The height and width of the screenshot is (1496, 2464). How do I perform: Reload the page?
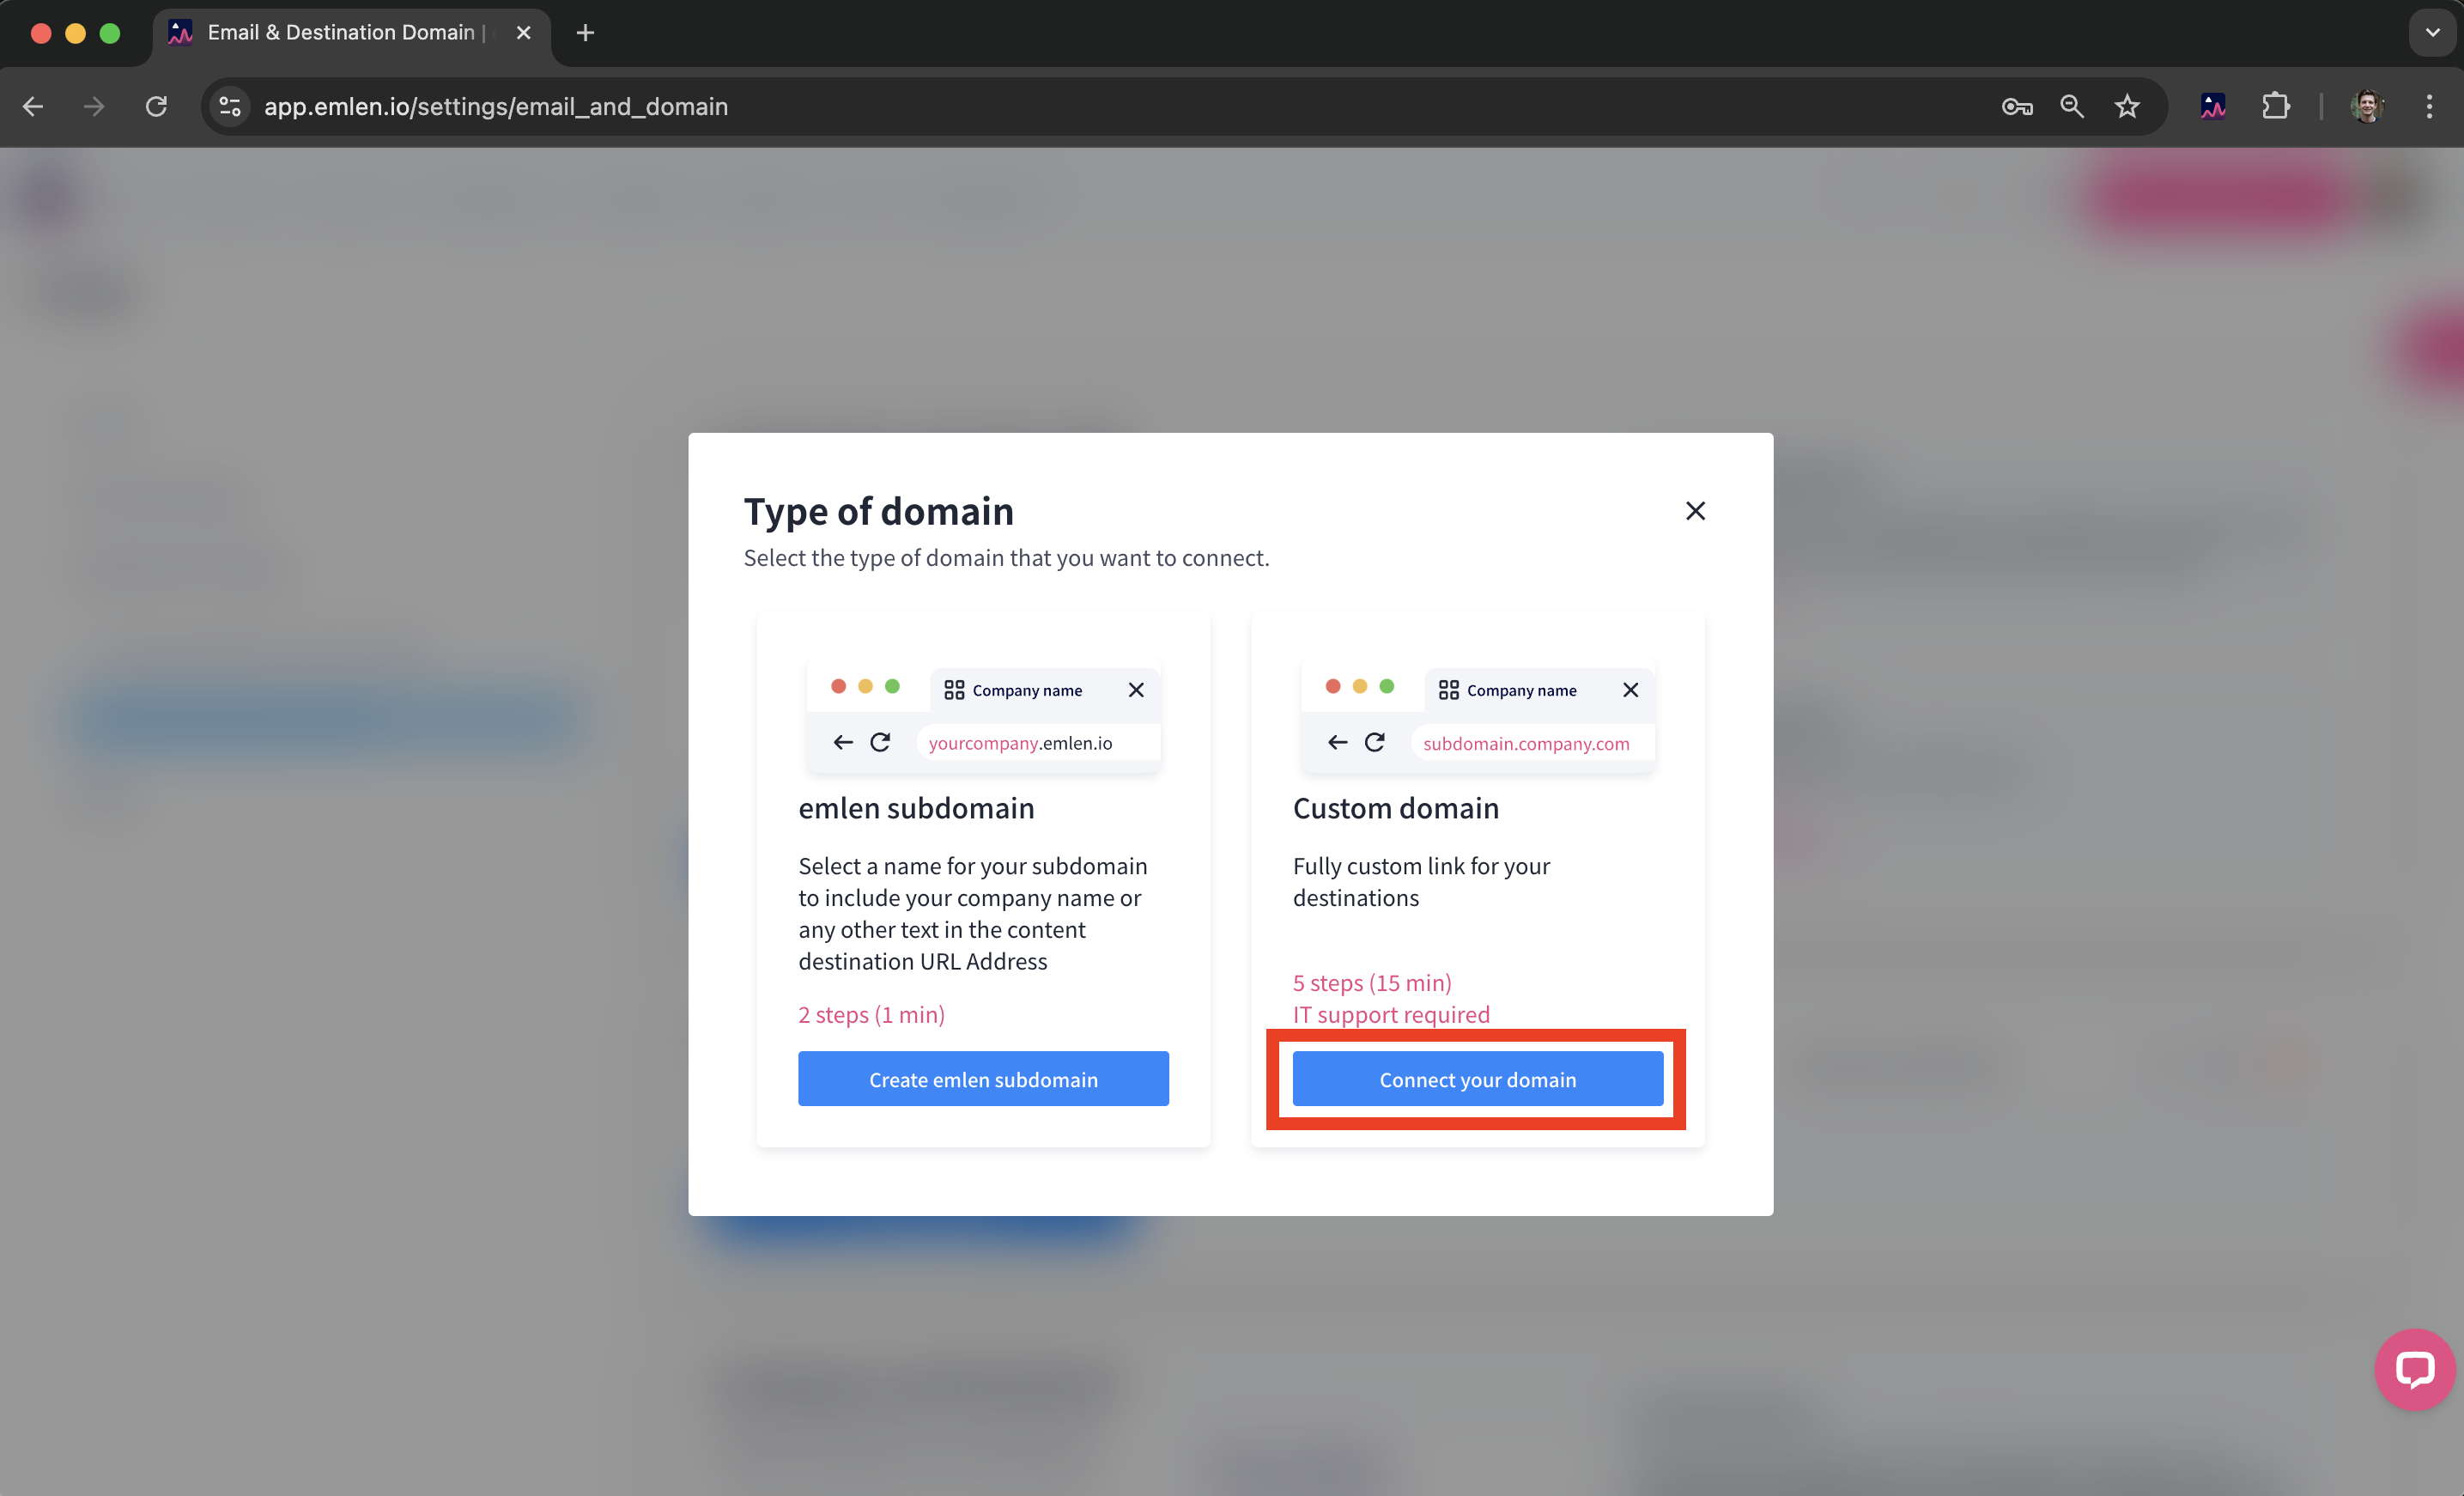pyautogui.click(x=156, y=106)
